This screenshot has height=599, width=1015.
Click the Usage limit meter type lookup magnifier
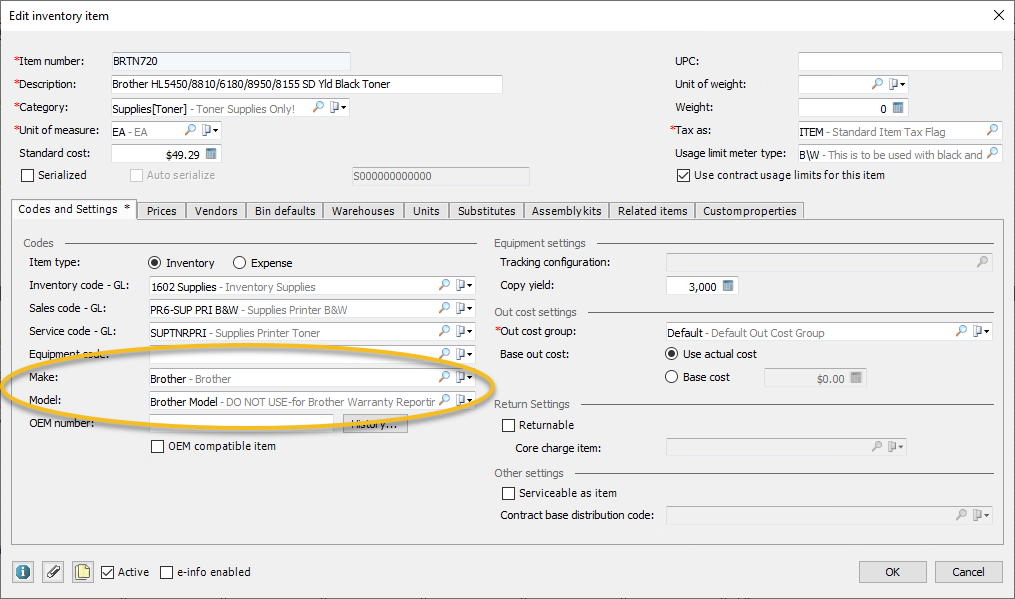tap(992, 153)
